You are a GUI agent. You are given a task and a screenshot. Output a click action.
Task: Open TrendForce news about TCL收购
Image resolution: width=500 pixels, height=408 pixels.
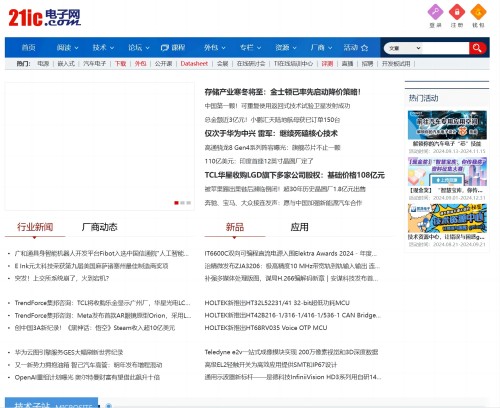[x=103, y=303]
